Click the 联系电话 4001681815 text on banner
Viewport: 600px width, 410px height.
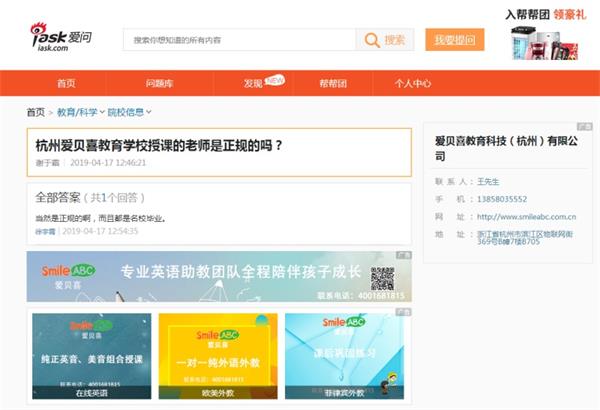click(x=360, y=296)
